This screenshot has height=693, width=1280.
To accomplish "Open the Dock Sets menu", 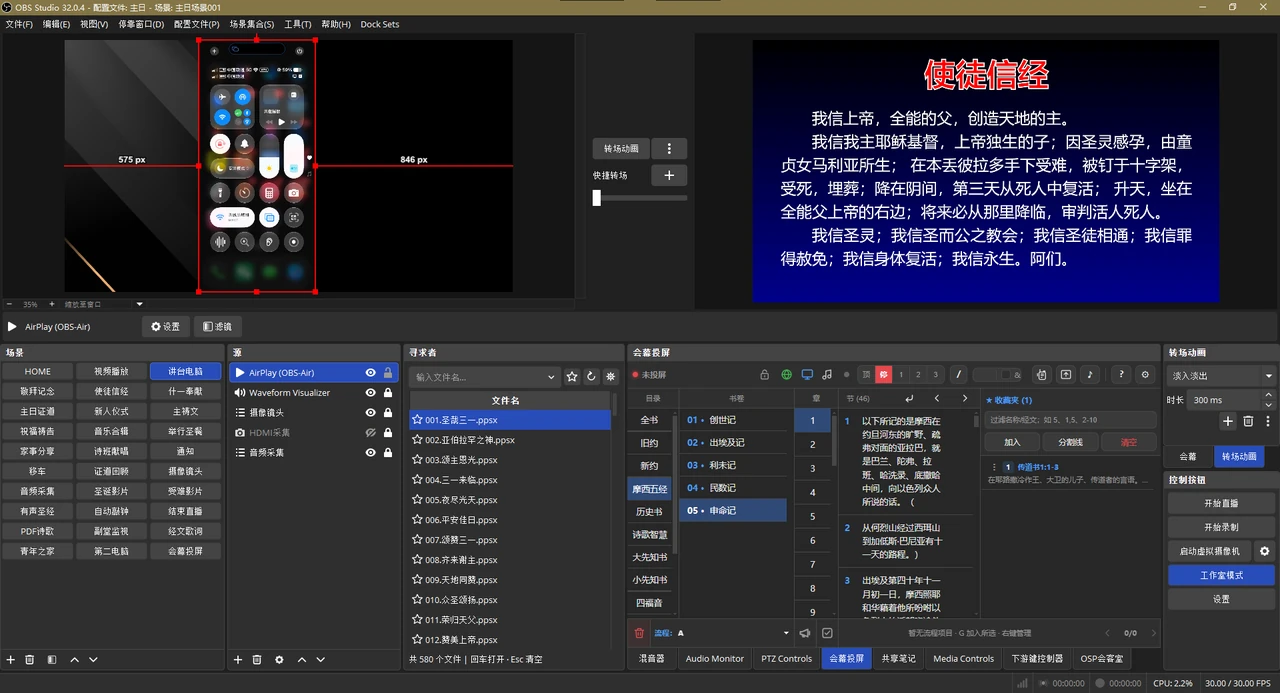I will point(380,24).
